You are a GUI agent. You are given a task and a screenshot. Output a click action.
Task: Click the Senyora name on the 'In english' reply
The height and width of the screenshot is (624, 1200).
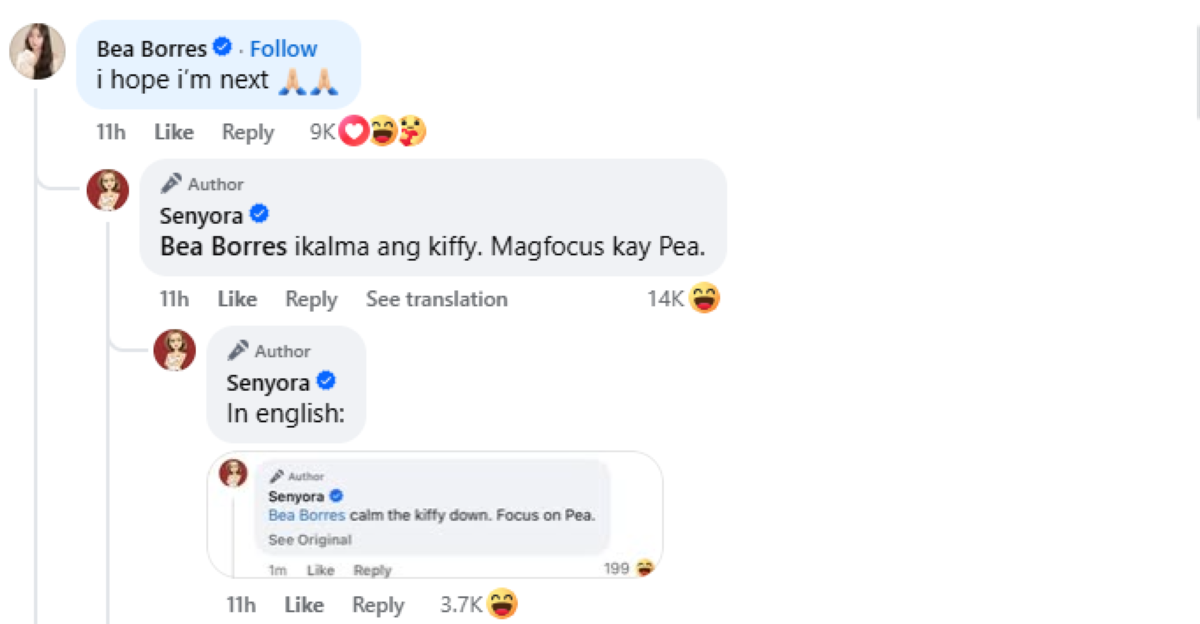click(266, 382)
